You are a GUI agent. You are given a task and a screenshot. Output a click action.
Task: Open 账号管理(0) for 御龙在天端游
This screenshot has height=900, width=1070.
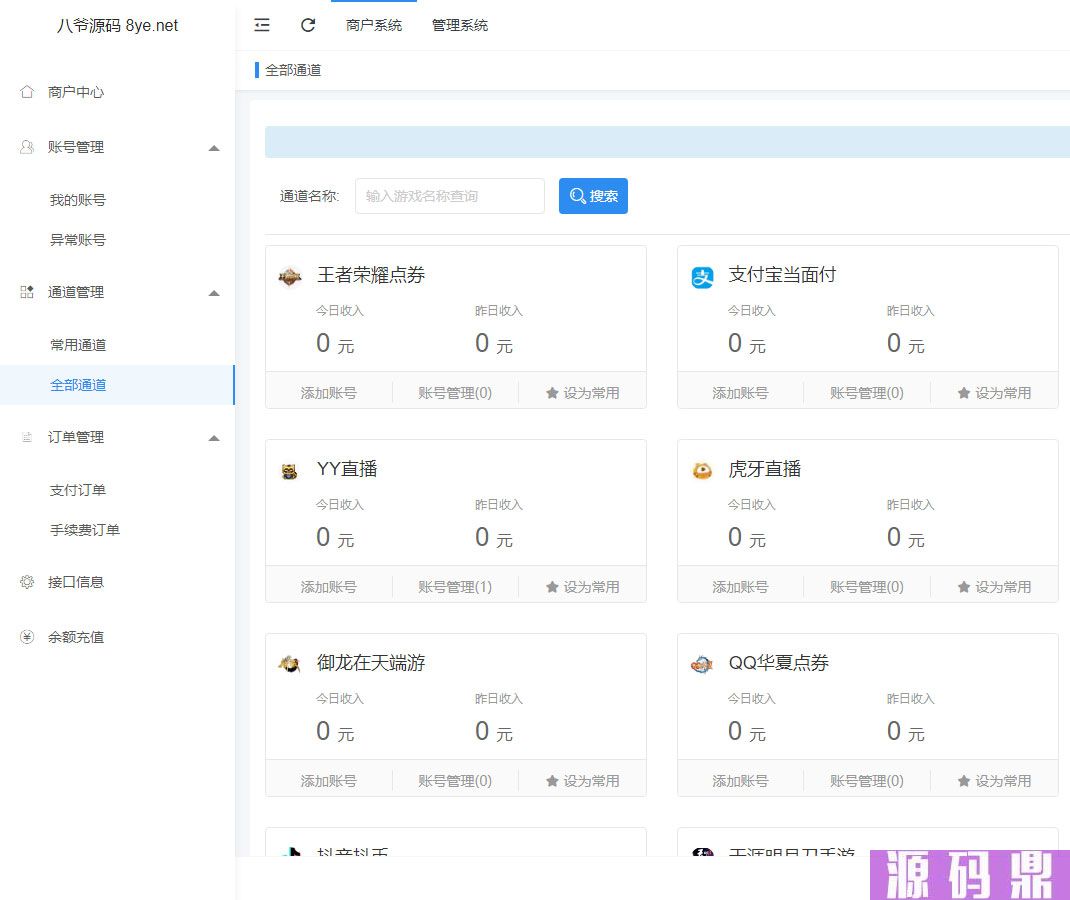coord(455,781)
